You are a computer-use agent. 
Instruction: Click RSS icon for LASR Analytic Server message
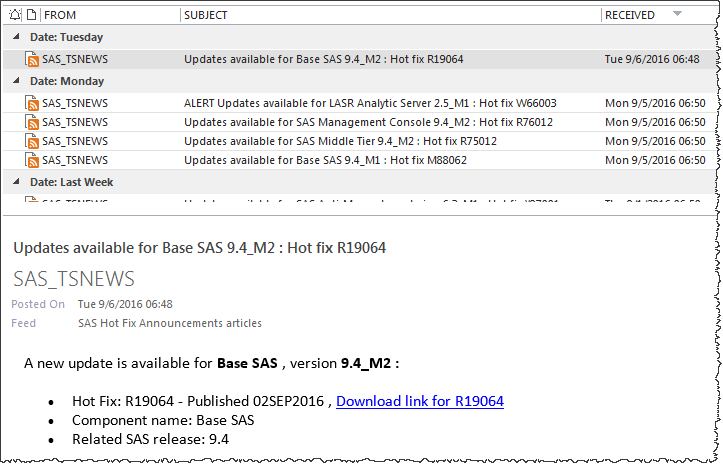pyautogui.click(x=32, y=103)
